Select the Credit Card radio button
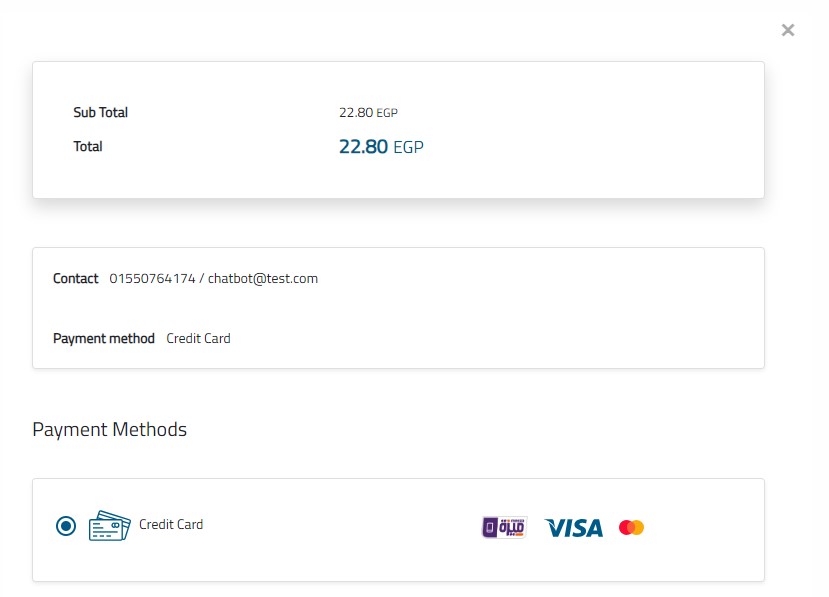This screenshot has height=597, width=829. click(66, 525)
